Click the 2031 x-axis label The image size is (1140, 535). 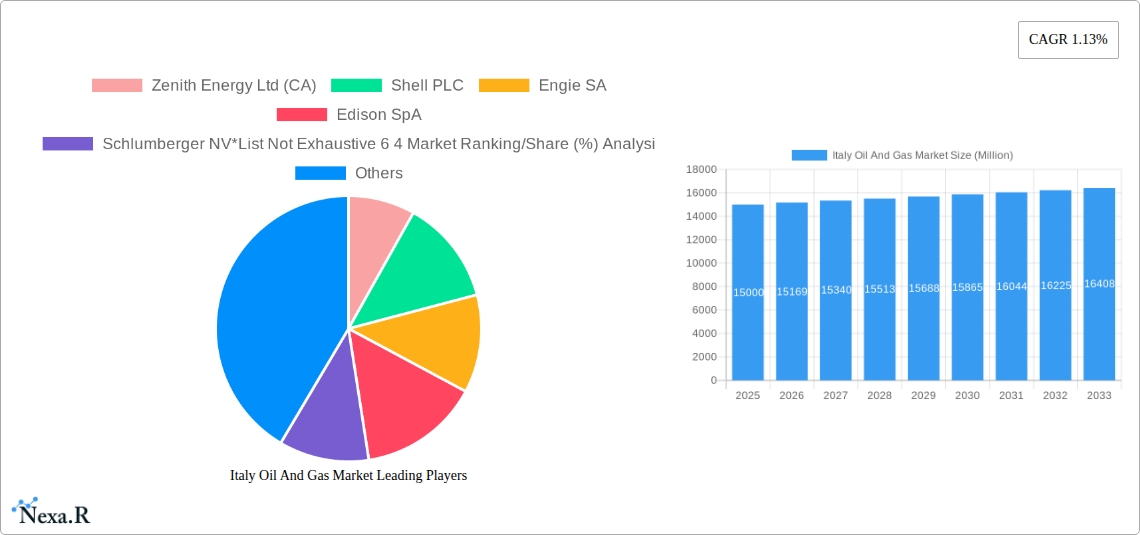coord(1011,395)
